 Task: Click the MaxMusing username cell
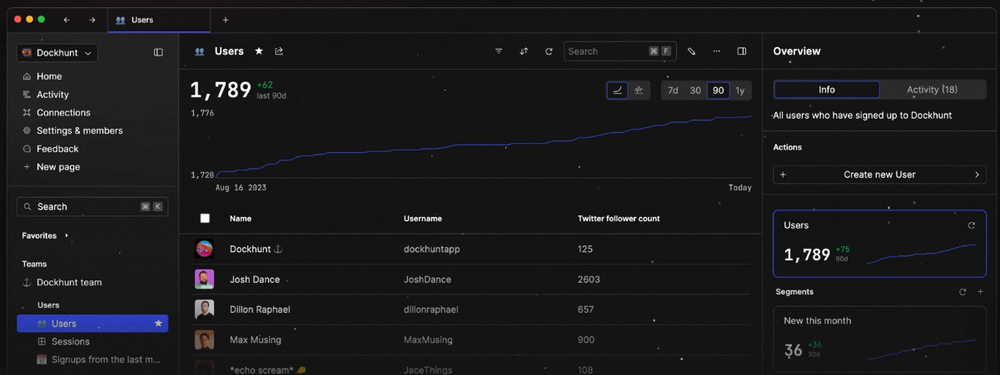coord(428,340)
